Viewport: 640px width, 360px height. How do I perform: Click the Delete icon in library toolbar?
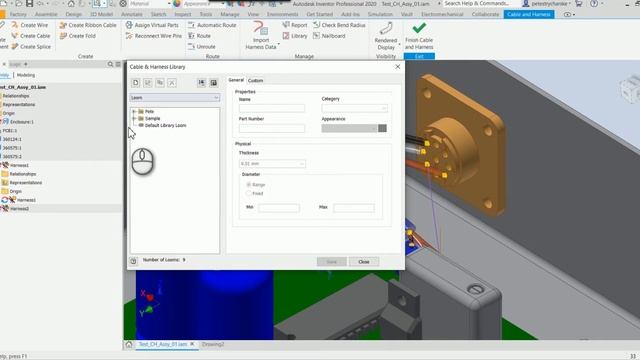click(x=172, y=83)
